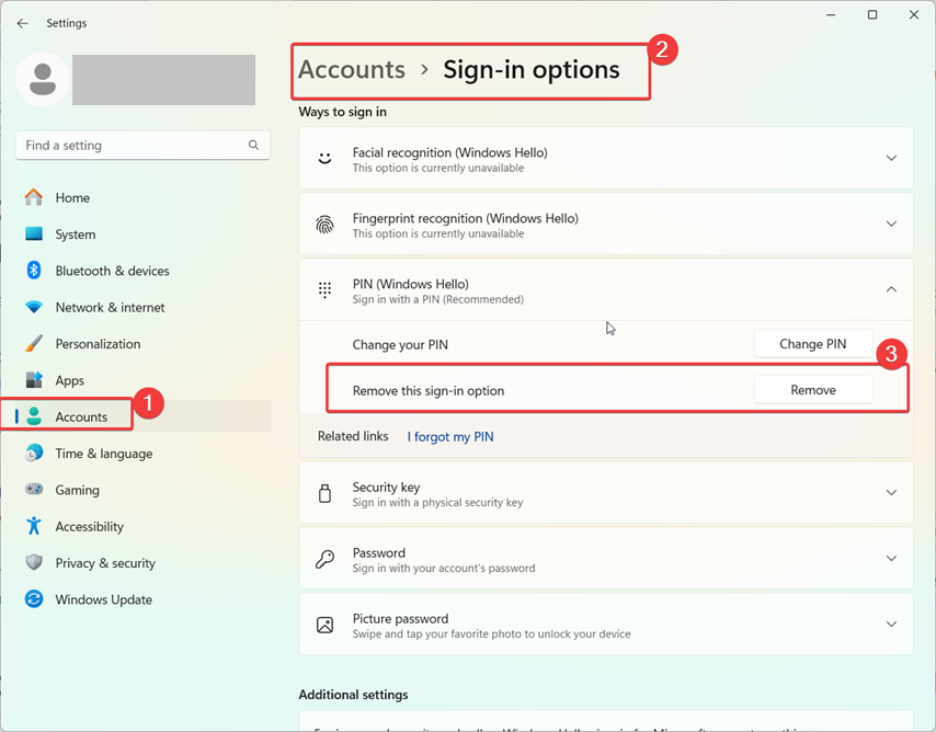936x732 pixels.
Task: Click the user profile avatar
Action: point(42,79)
